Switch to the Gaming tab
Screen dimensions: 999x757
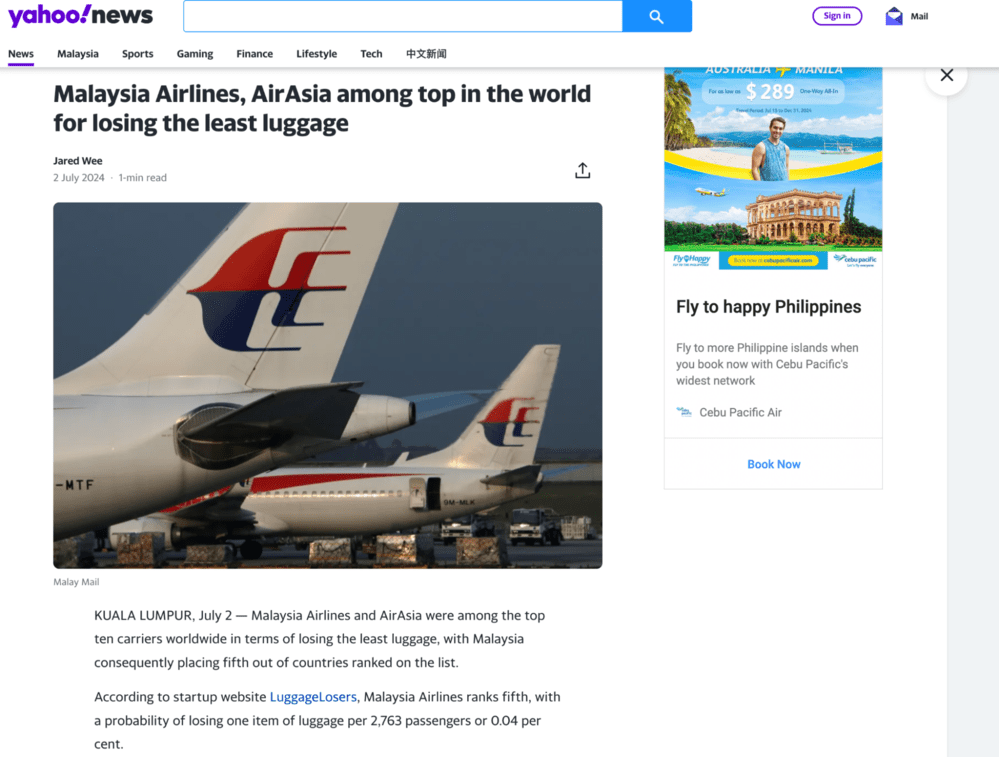coord(195,54)
